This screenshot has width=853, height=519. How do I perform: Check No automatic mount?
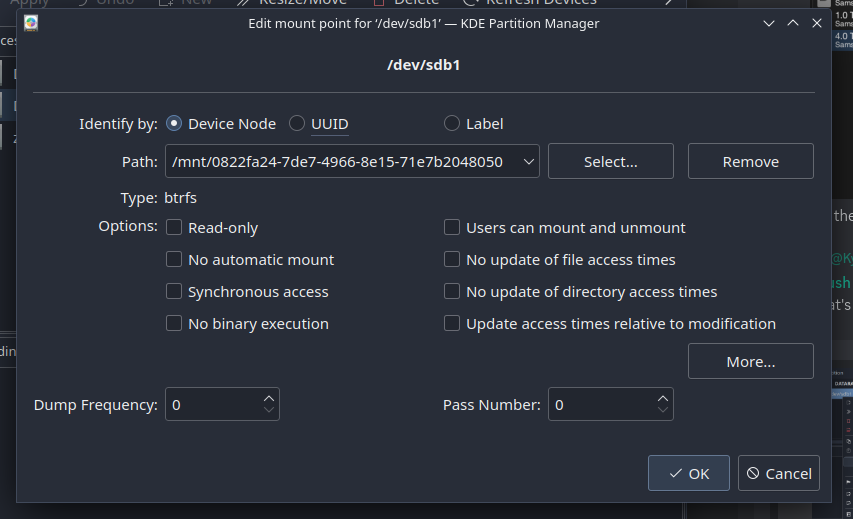tap(174, 260)
